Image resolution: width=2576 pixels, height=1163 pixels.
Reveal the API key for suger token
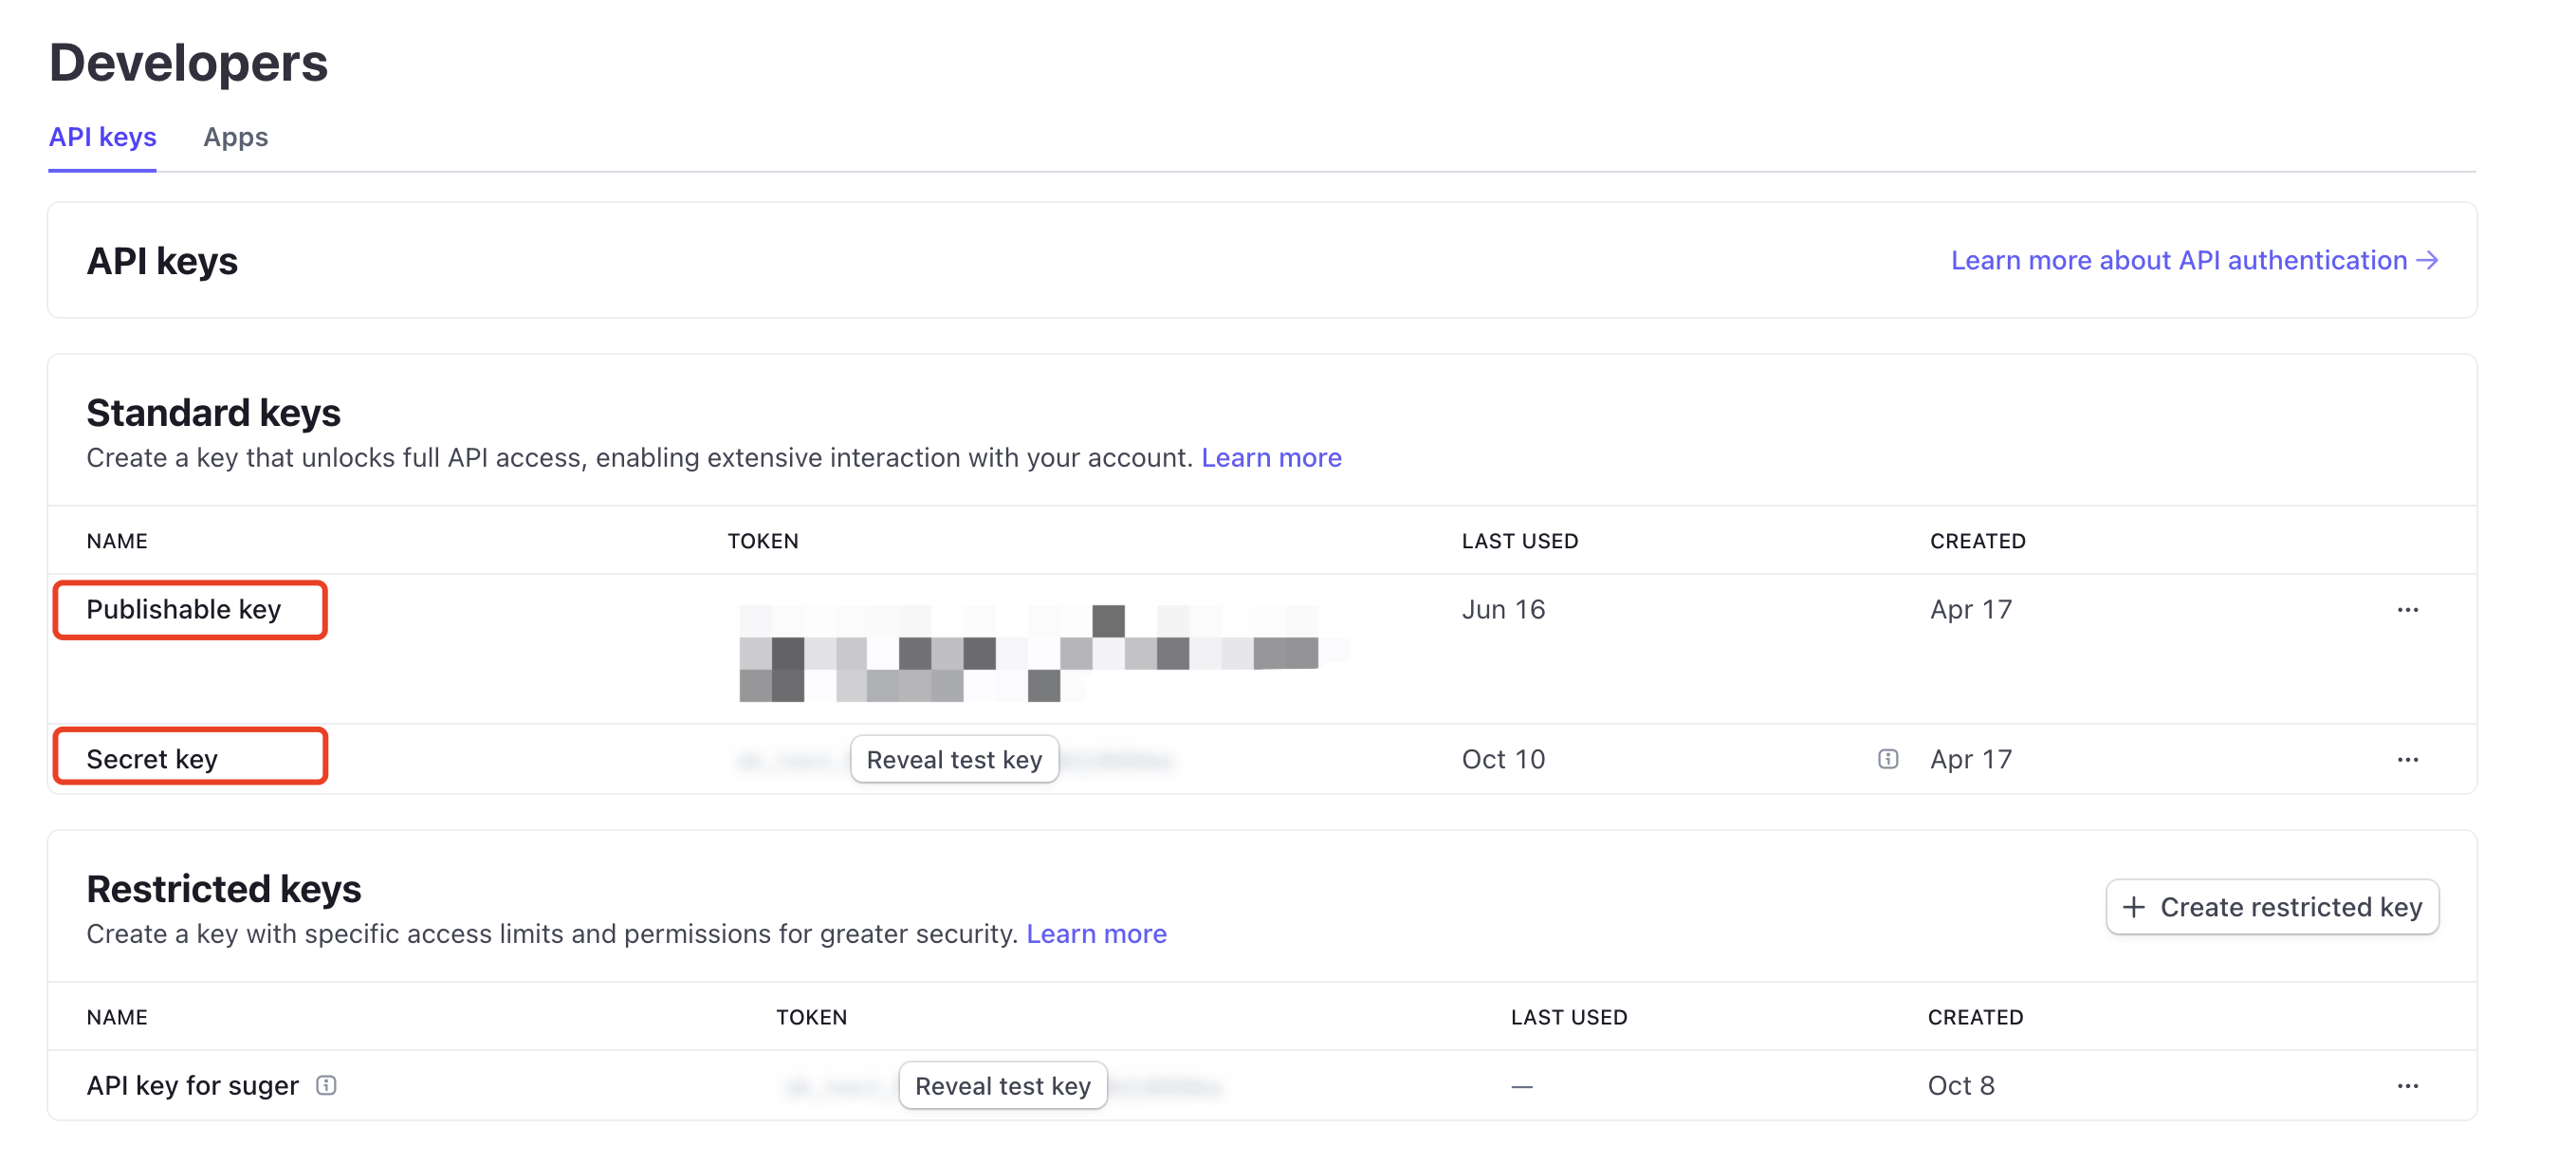pos(1002,1085)
